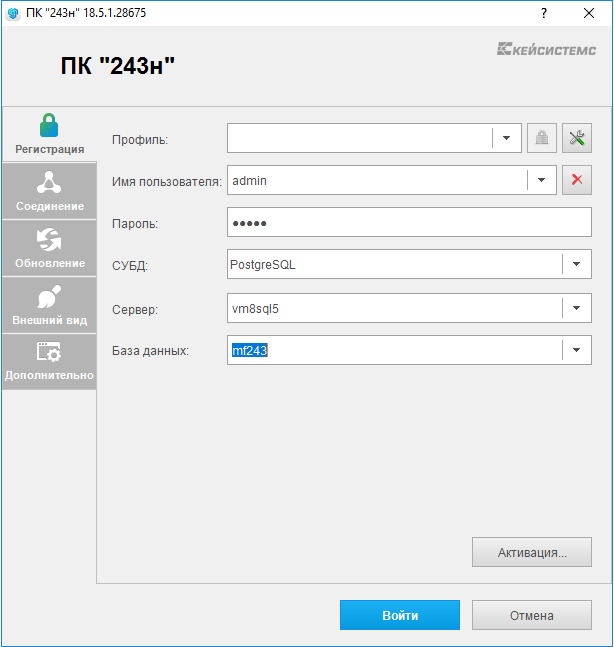Go to the Внешний вид tab
614x647 pixels.
(x=49, y=305)
